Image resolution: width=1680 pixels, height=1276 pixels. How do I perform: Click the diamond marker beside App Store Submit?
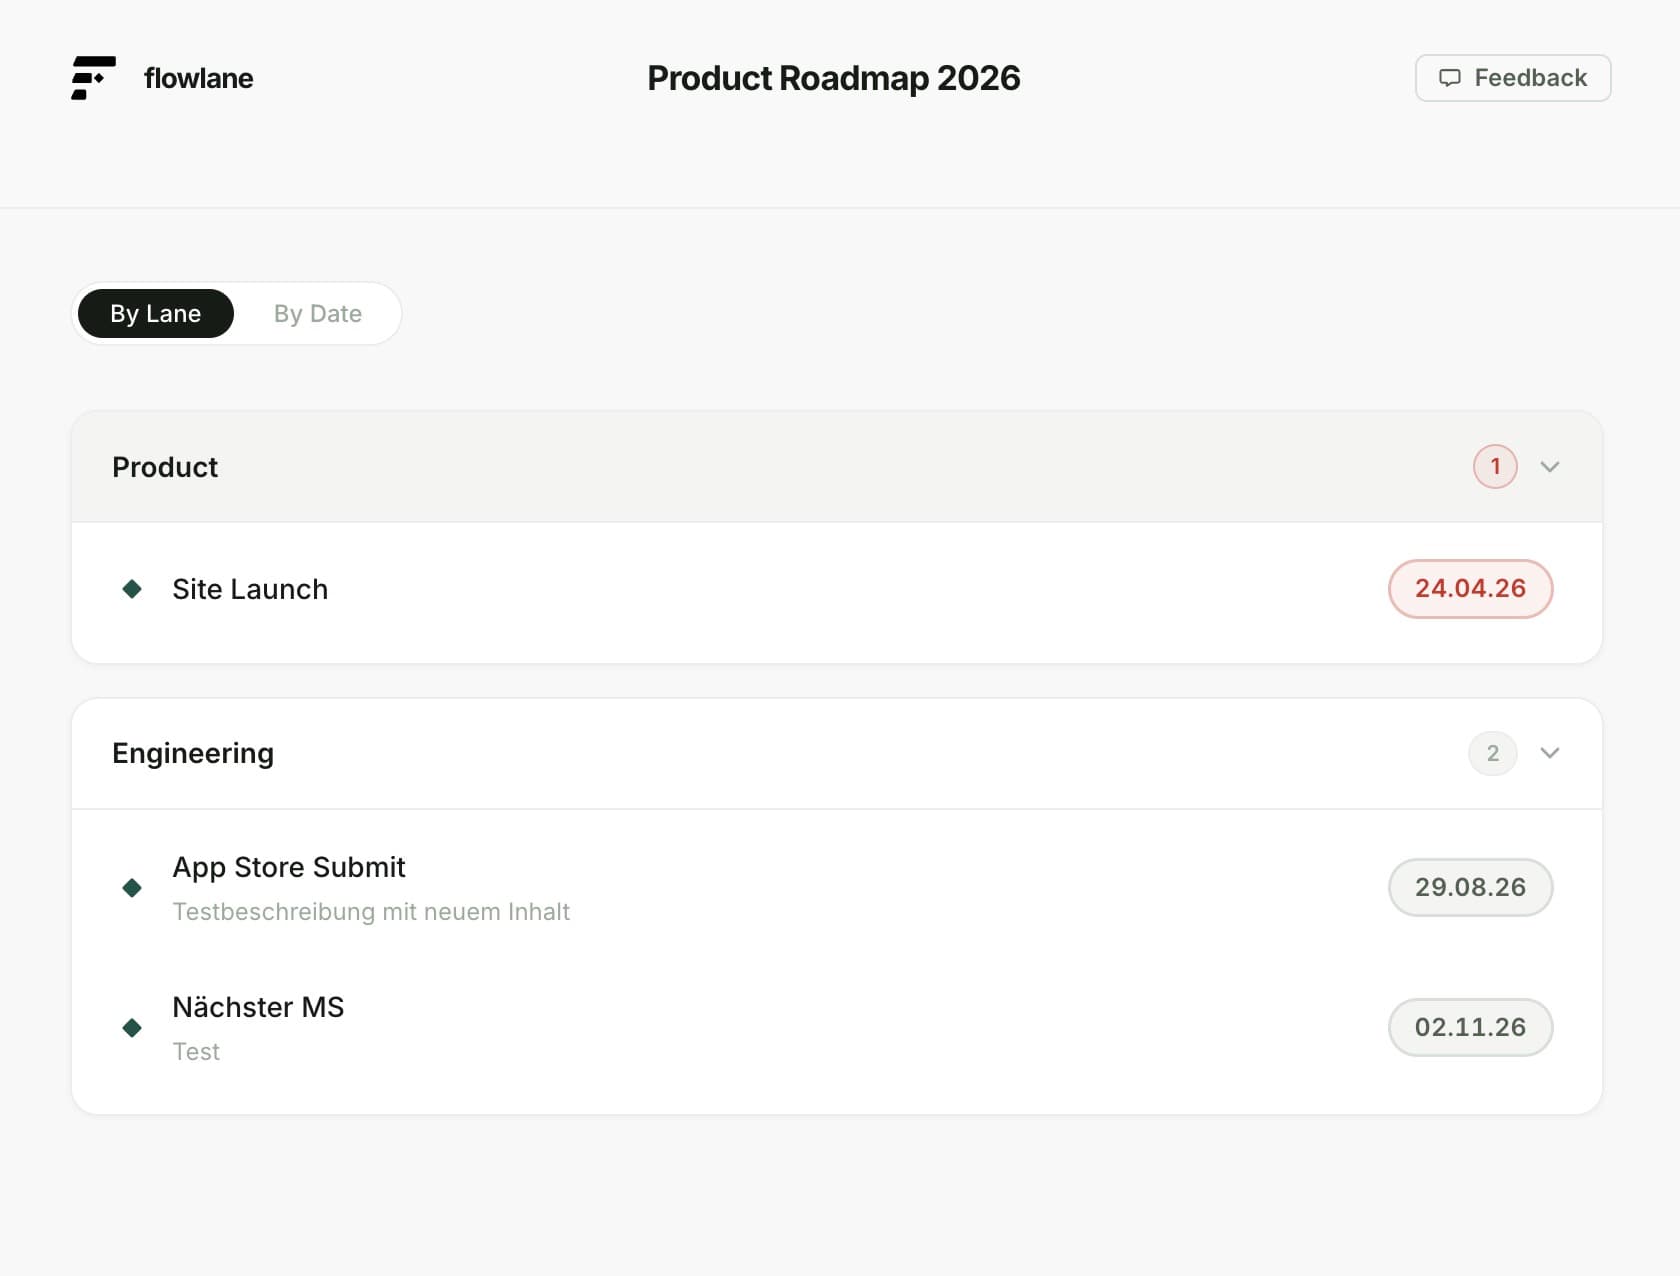tap(132, 888)
